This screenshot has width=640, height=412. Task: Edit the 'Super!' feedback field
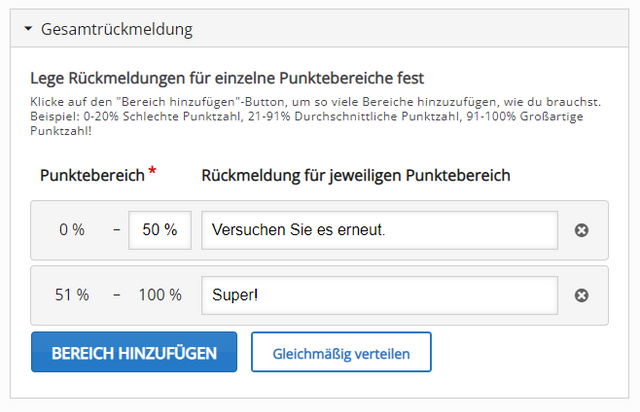click(379, 295)
